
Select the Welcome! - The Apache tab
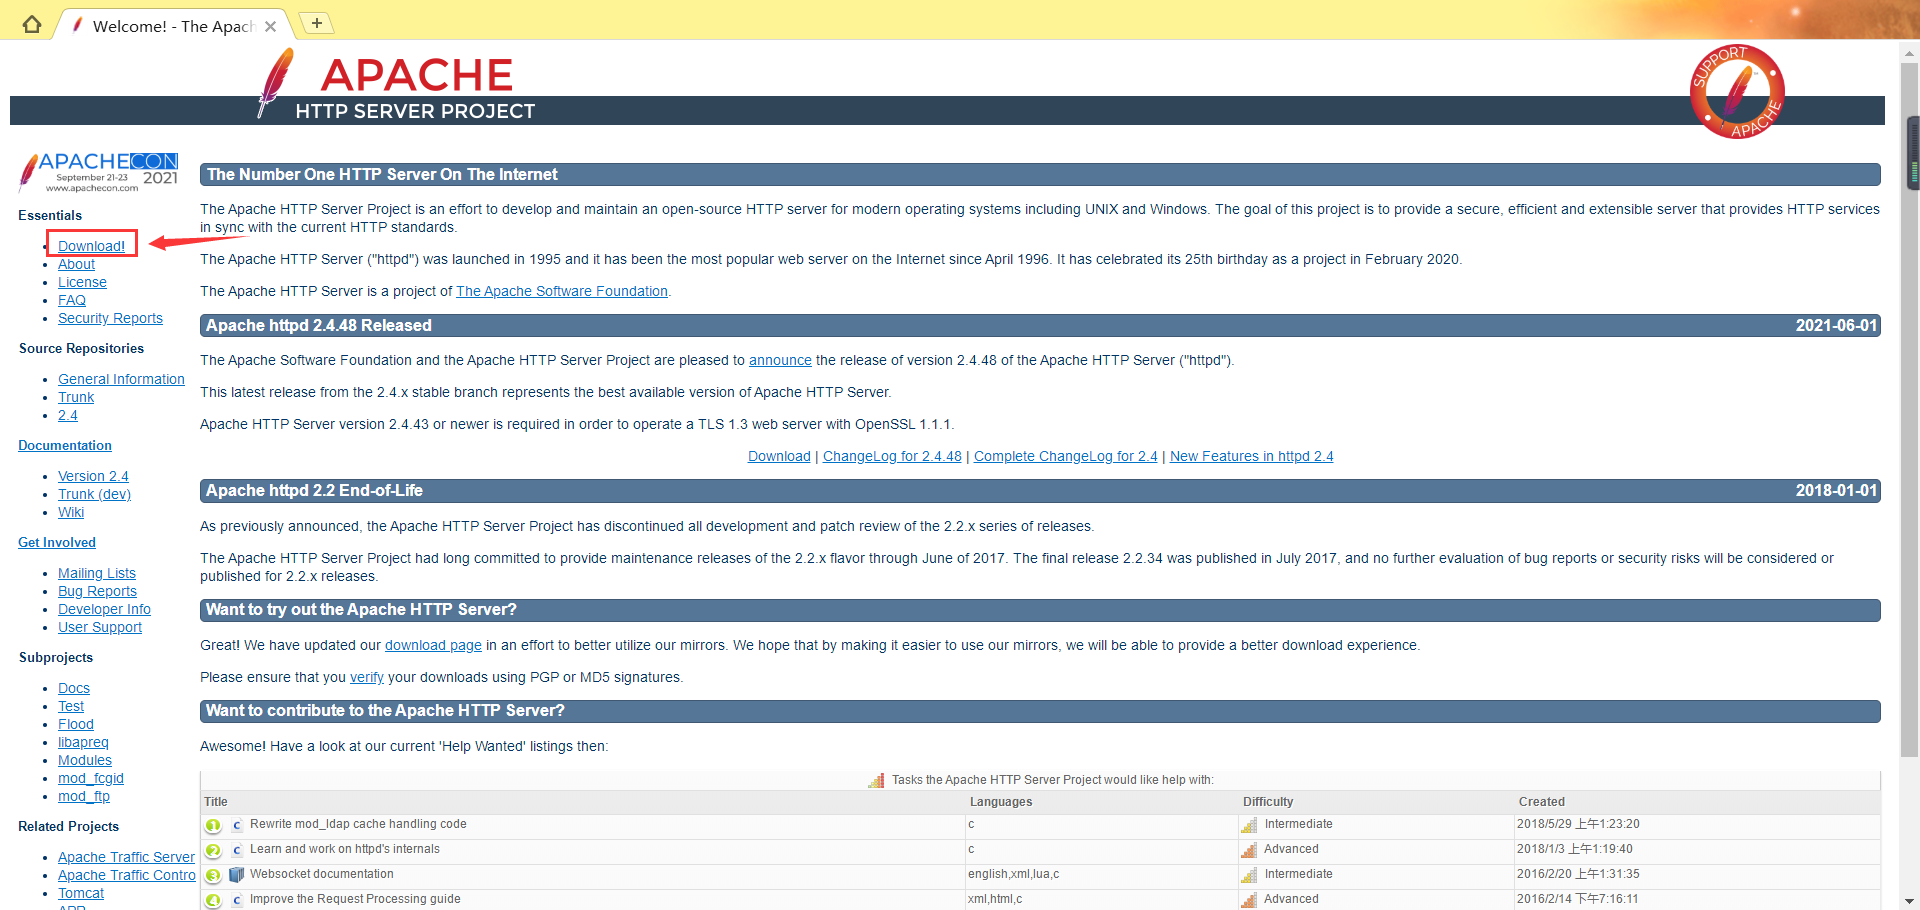pos(173,26)
